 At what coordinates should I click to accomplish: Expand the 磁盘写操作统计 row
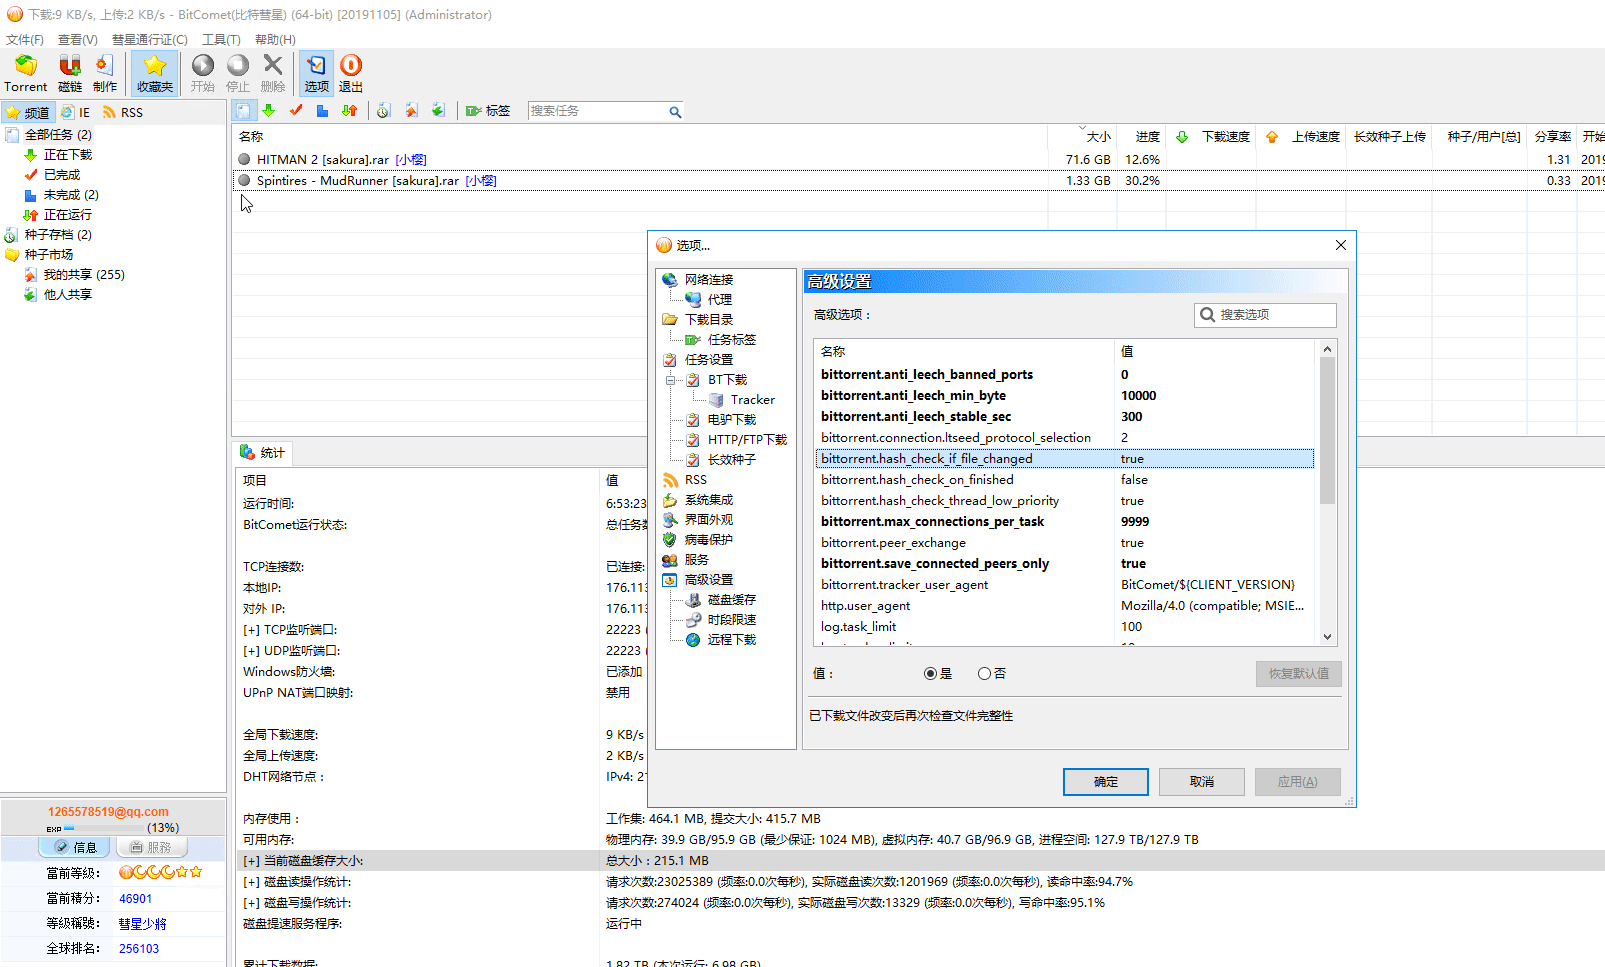(251, 903)
